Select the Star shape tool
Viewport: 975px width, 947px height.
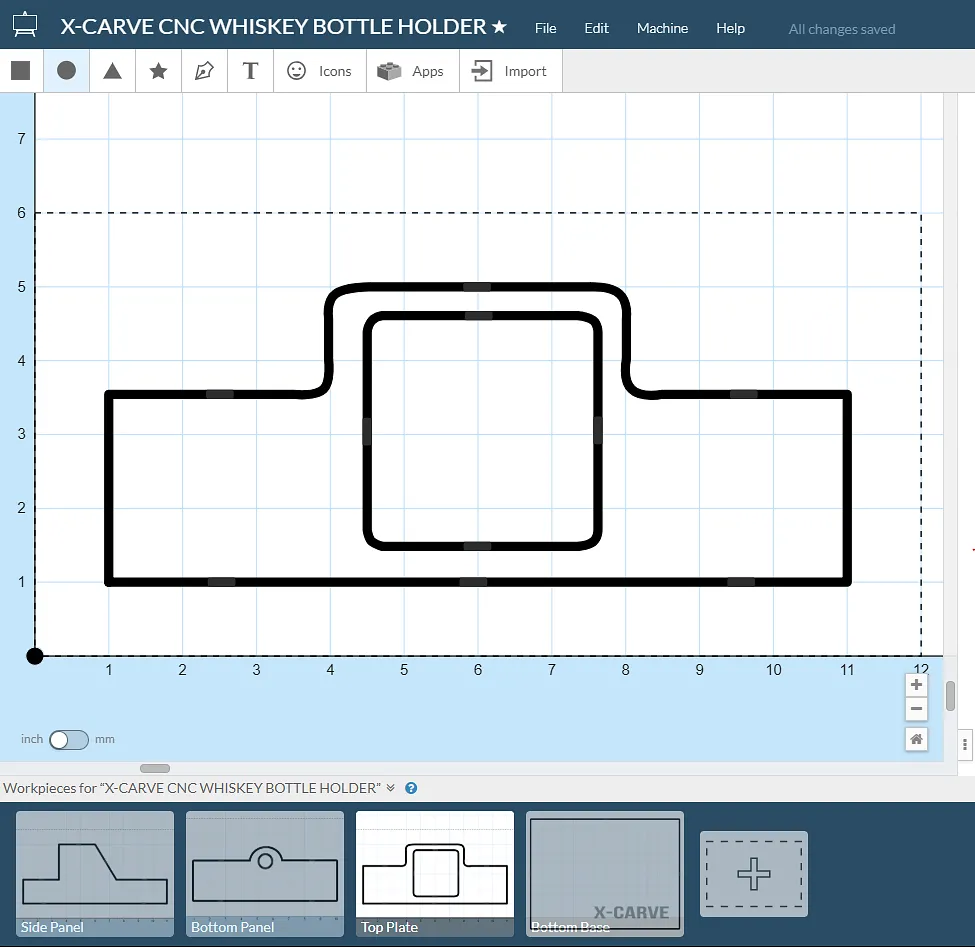[158, 71]
